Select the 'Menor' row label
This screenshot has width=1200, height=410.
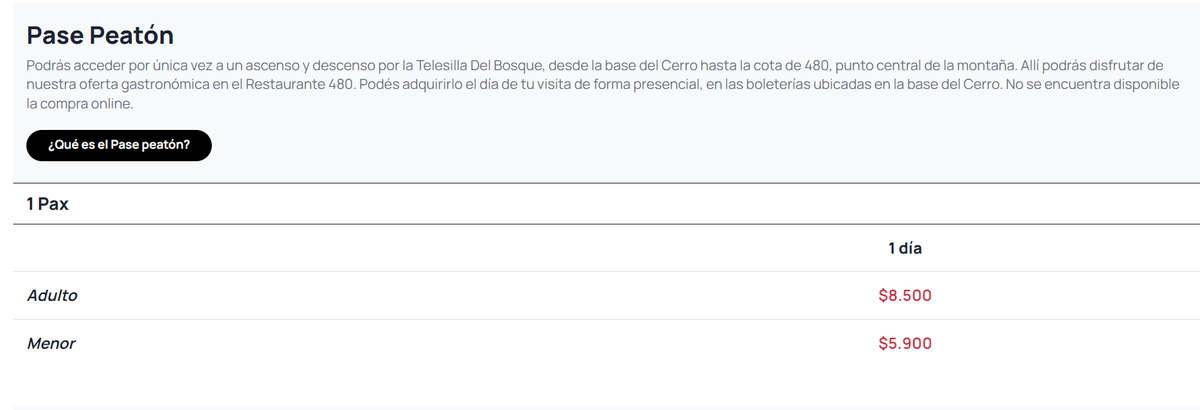pyautogui.click(x=51, y=344)
